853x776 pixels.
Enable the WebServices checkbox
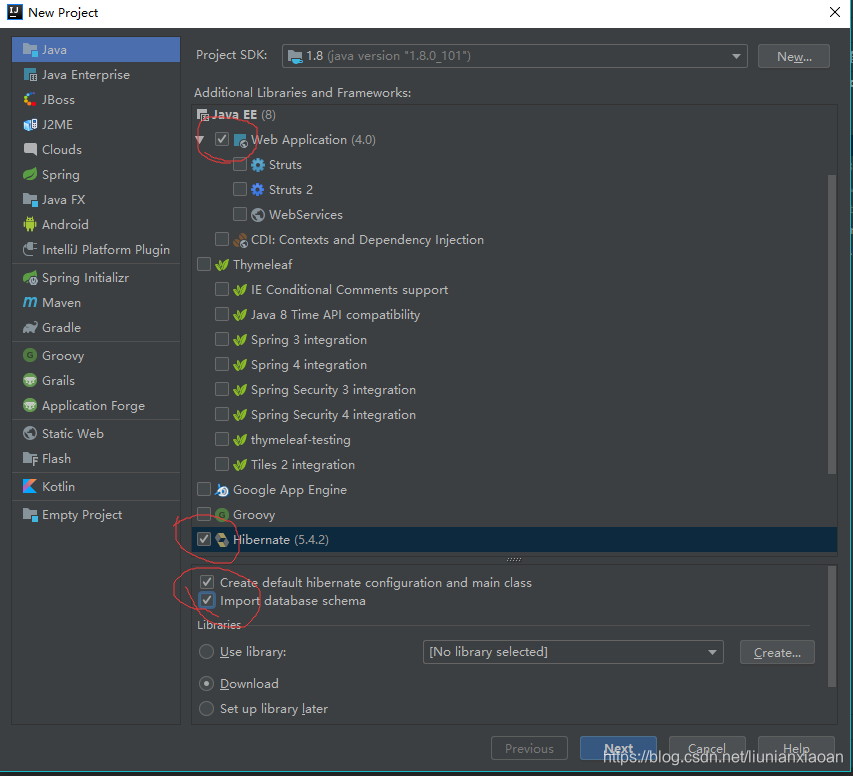coord(239,214)
